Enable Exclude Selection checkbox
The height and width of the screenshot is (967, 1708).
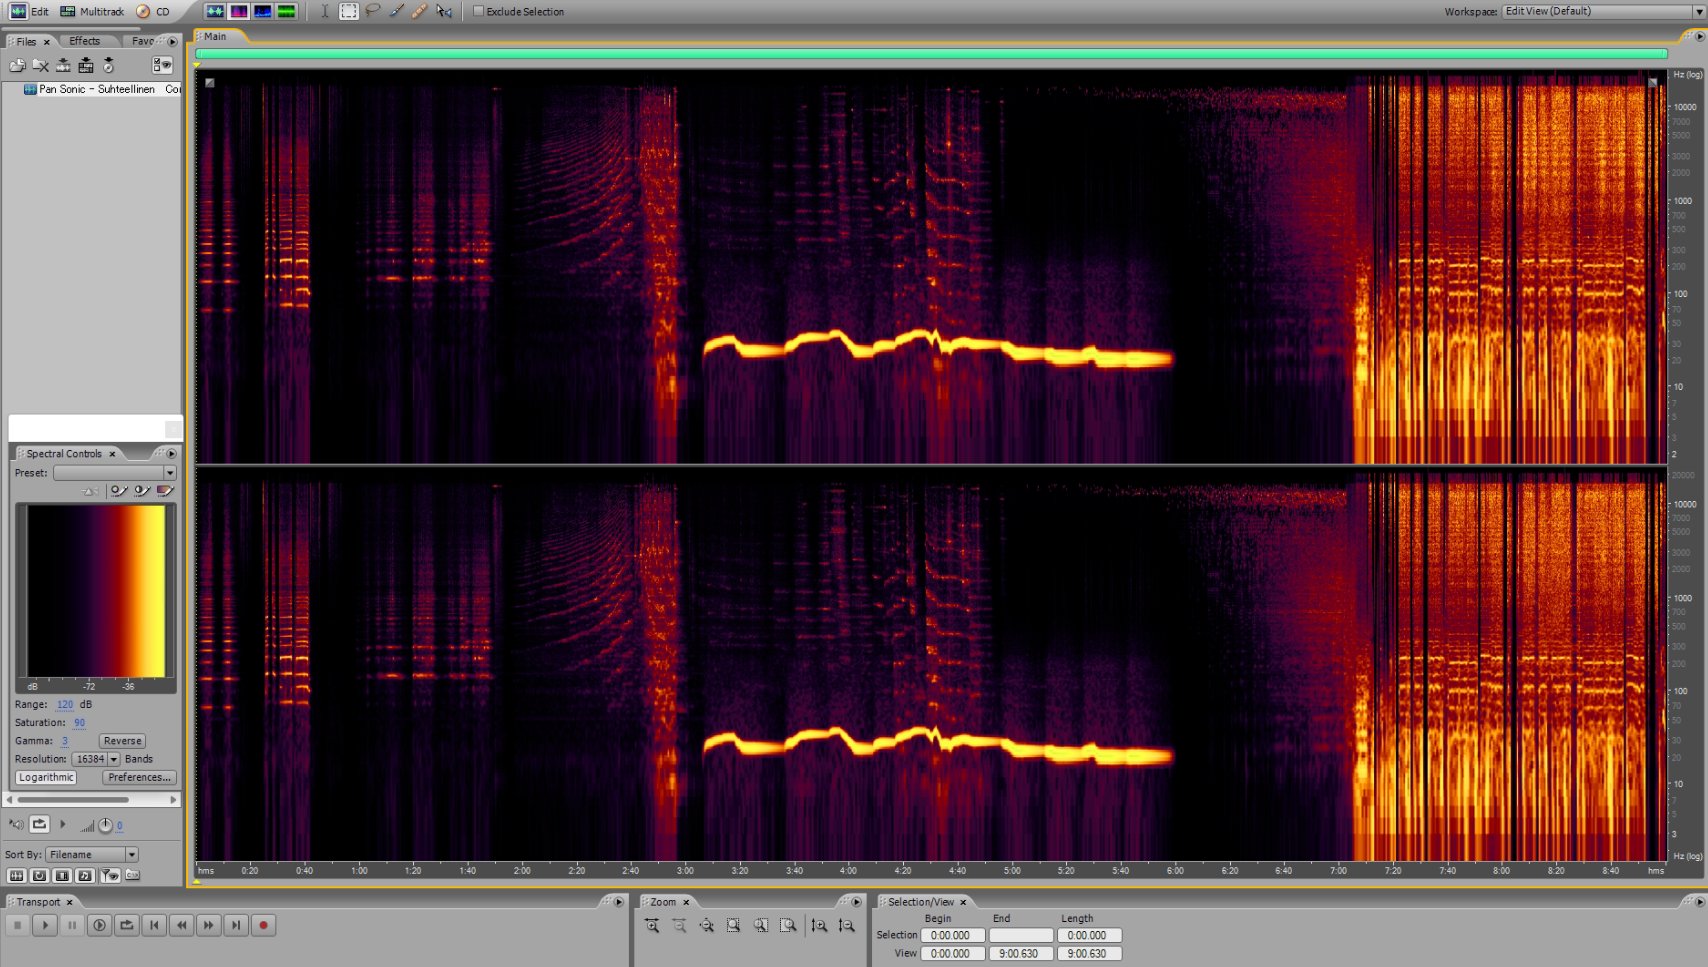click(x=478, y=11)
